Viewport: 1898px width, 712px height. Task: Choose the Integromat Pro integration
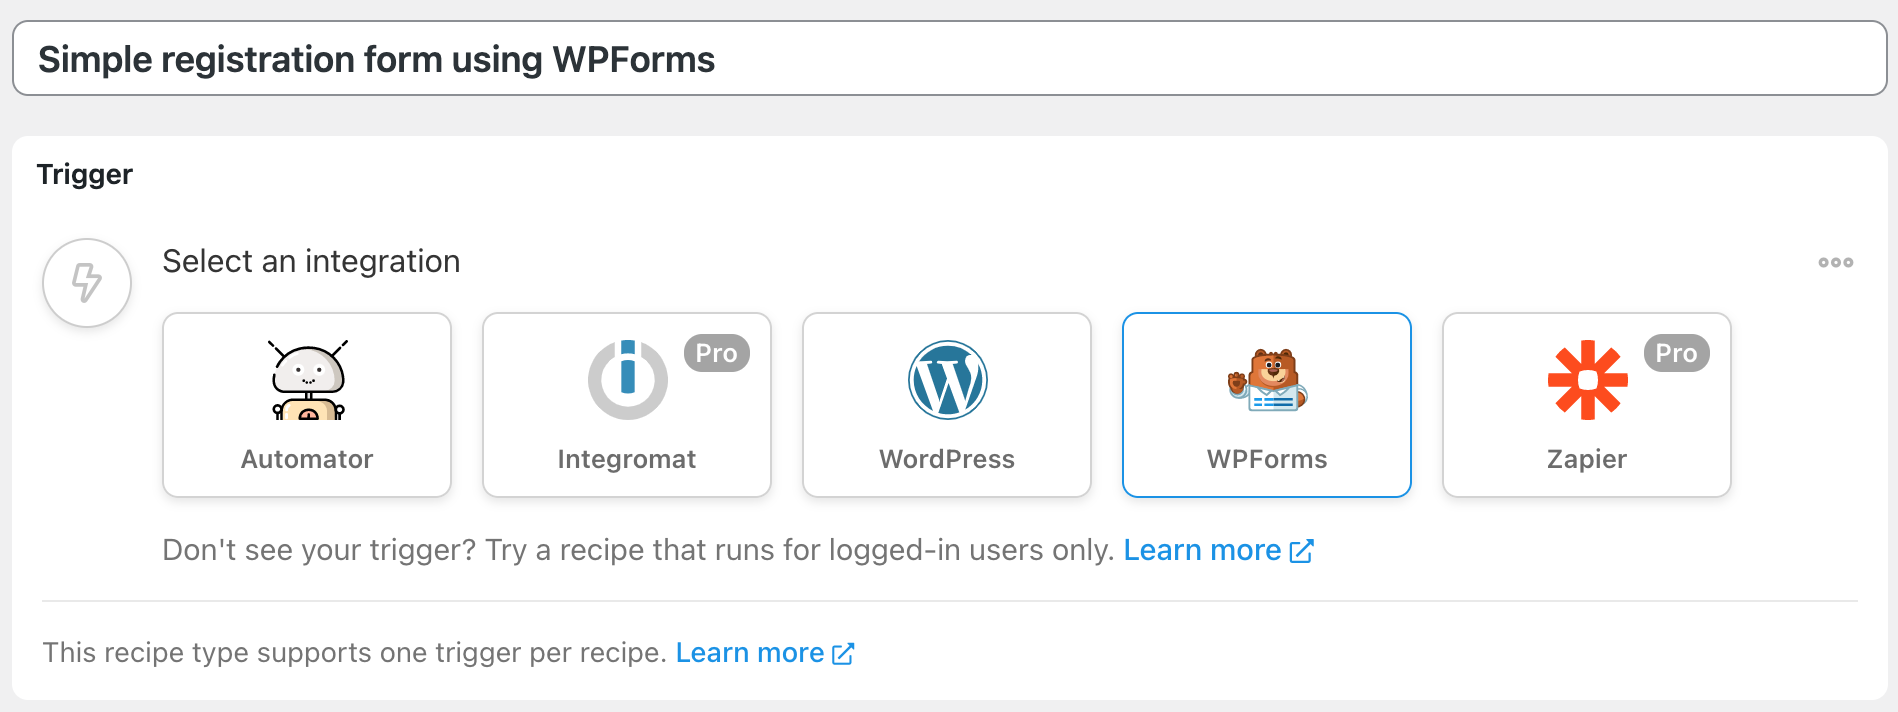627,405
